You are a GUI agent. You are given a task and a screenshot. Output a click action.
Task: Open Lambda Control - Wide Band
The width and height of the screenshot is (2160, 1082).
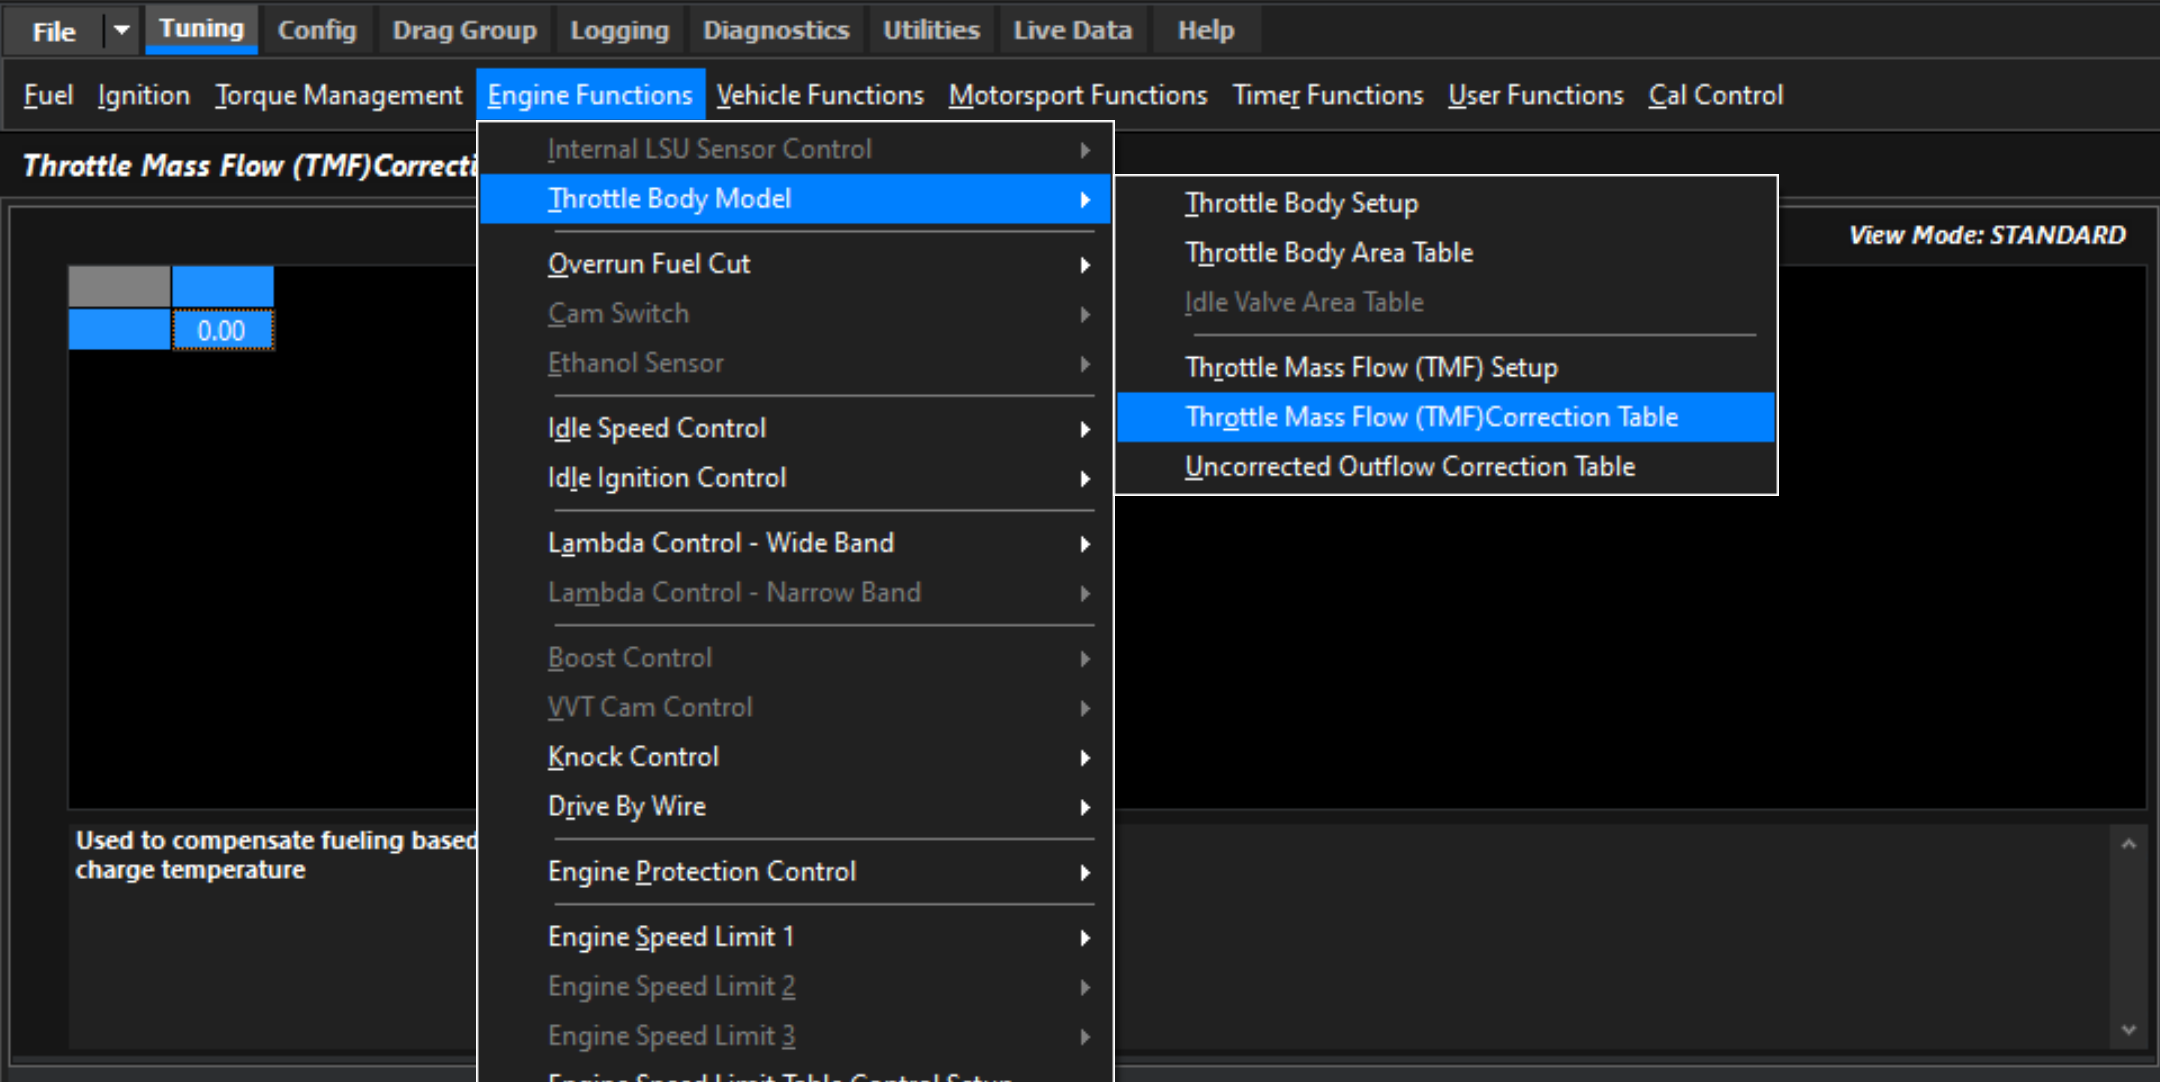tap(721, 543)
